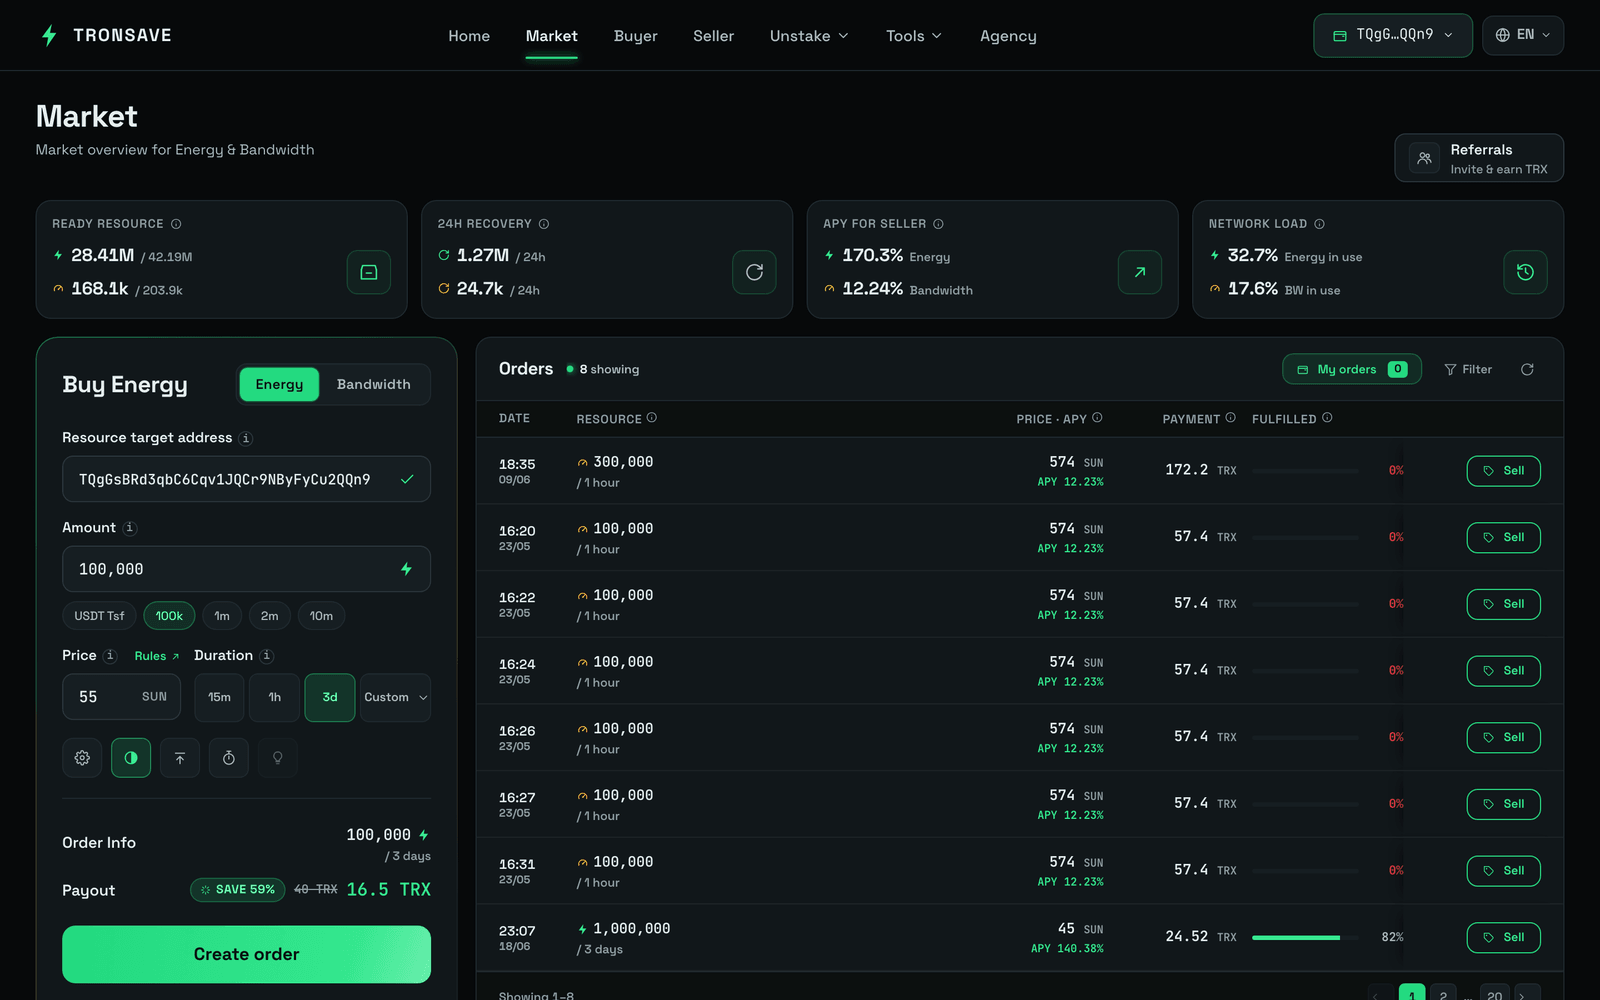Click the lightbulb hint option icon
This screenshot has height=1000, width=1600.
(x=278, y=758)
